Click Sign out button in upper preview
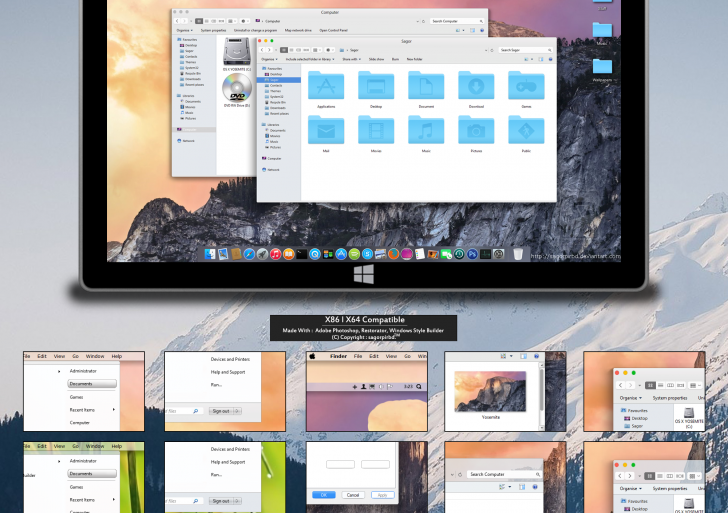 point(221,411)
